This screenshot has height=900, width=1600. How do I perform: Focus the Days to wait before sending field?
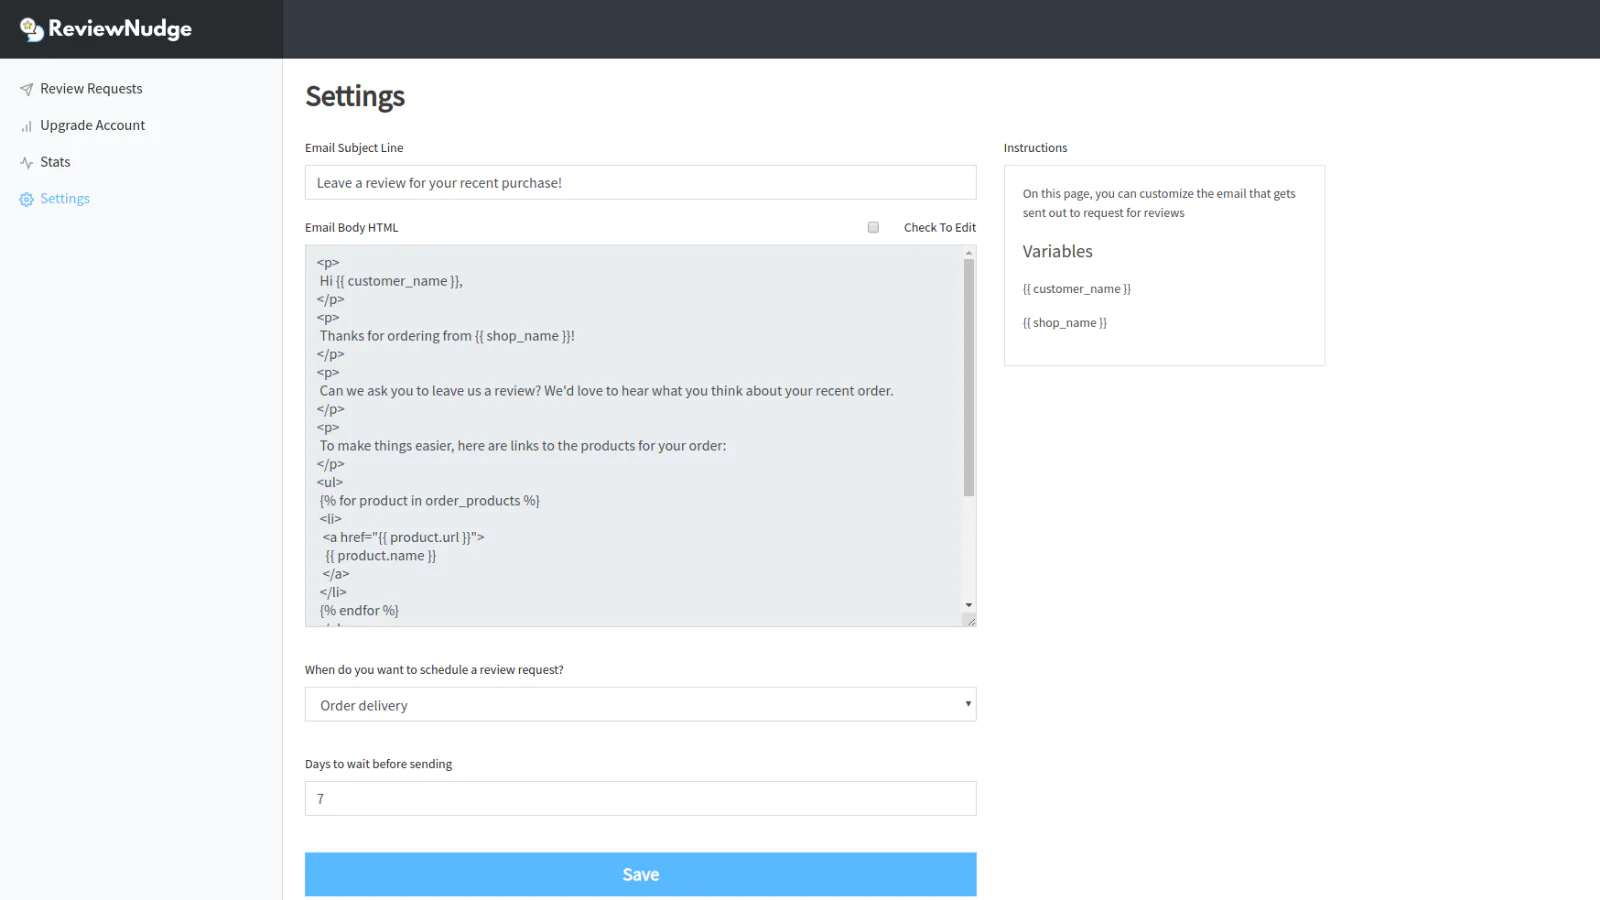coord(640,799)
